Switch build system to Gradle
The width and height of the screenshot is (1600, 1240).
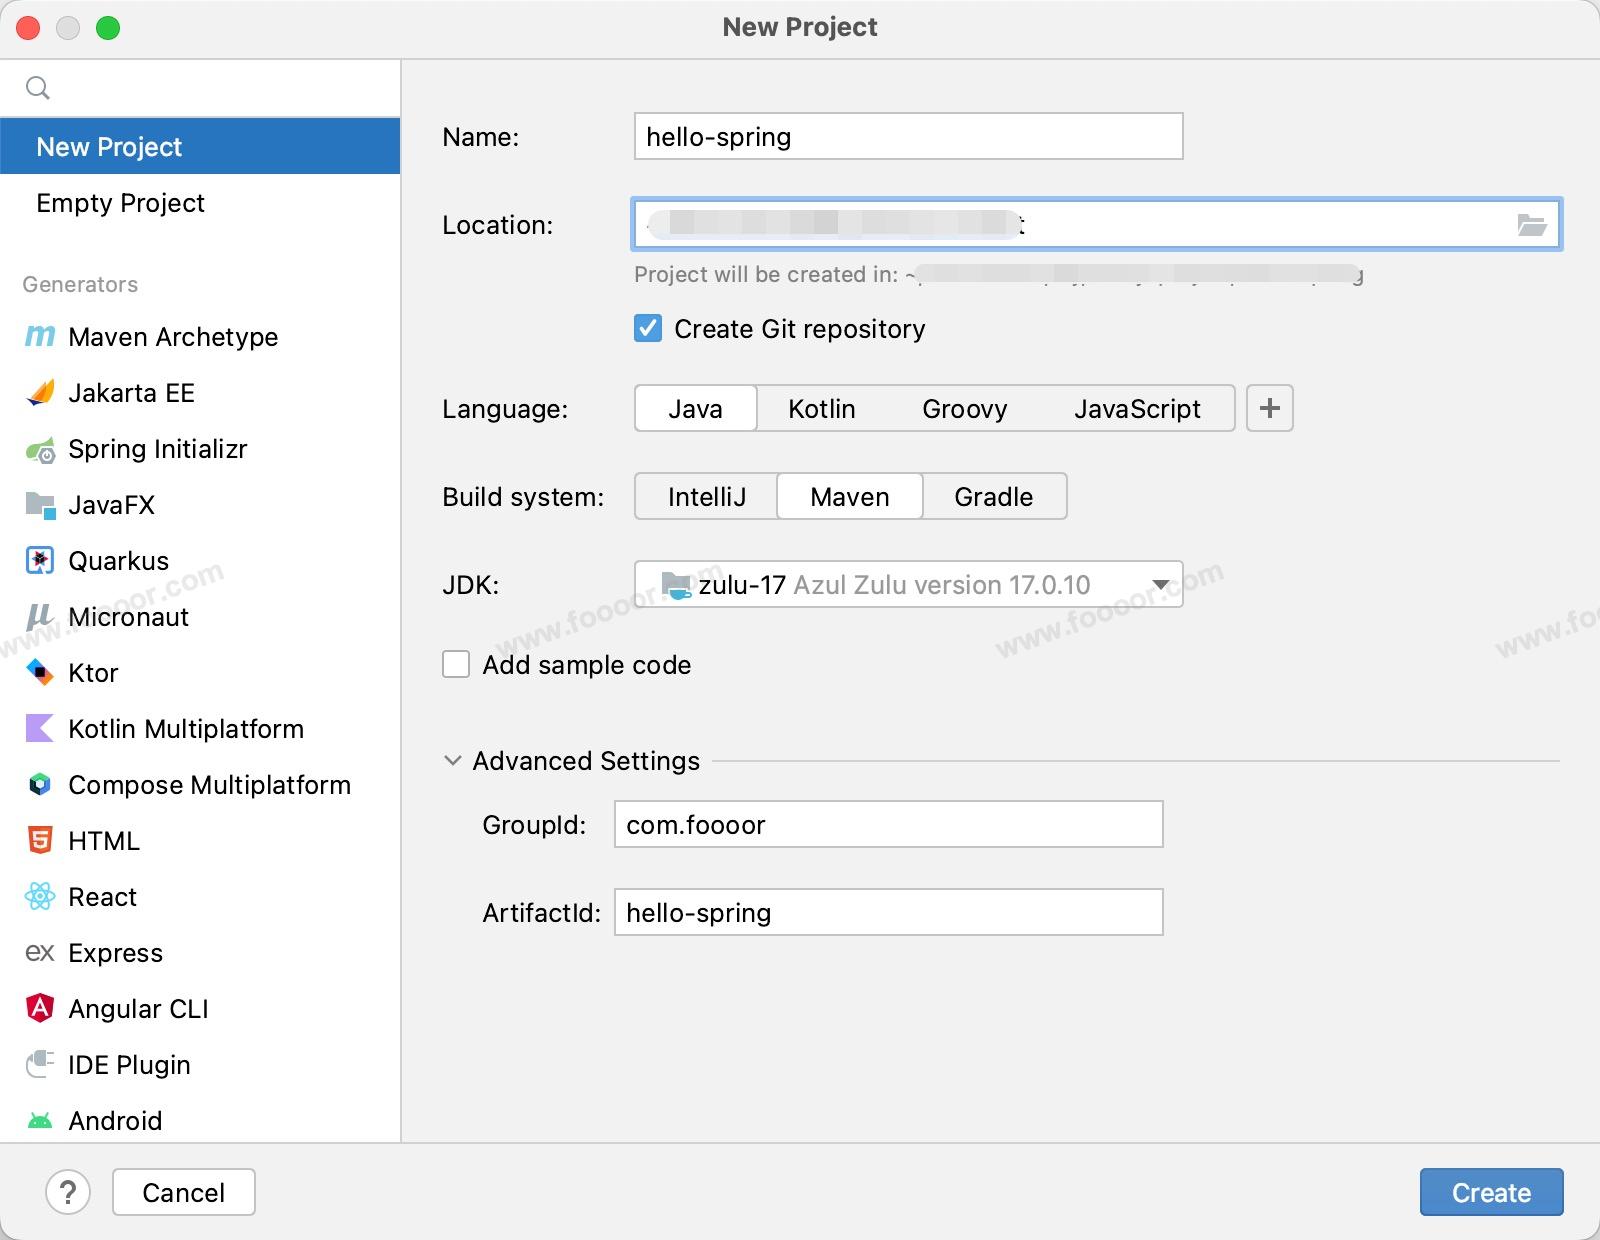click(x=993, y=497)
